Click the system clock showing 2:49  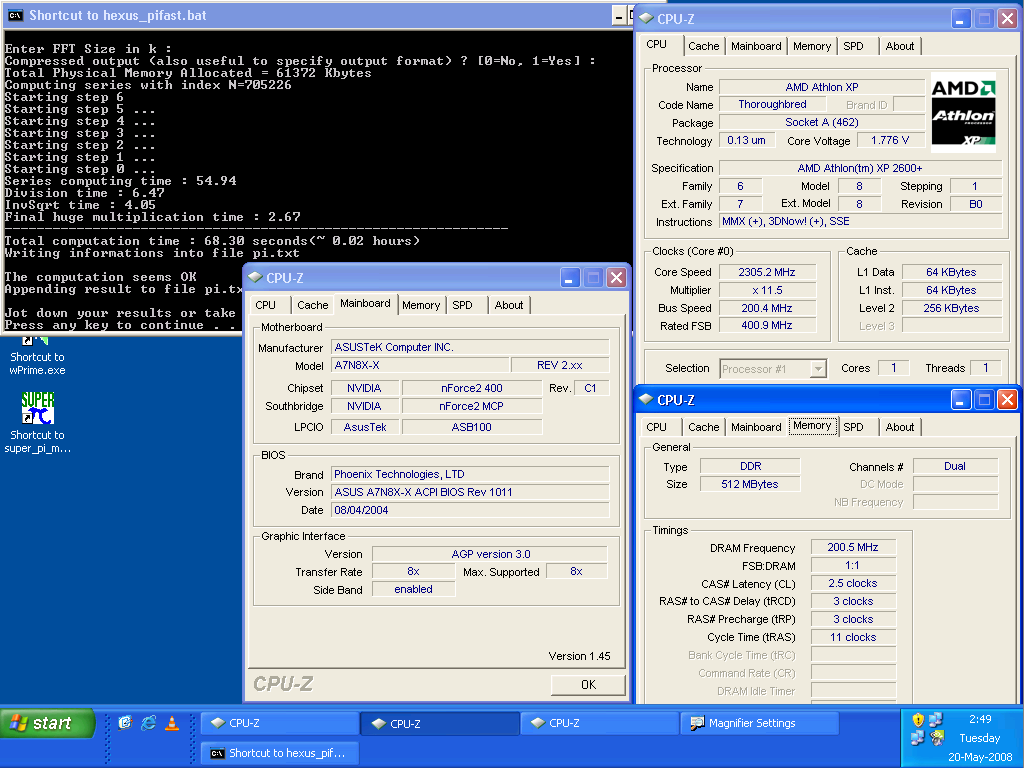point(980,719)
